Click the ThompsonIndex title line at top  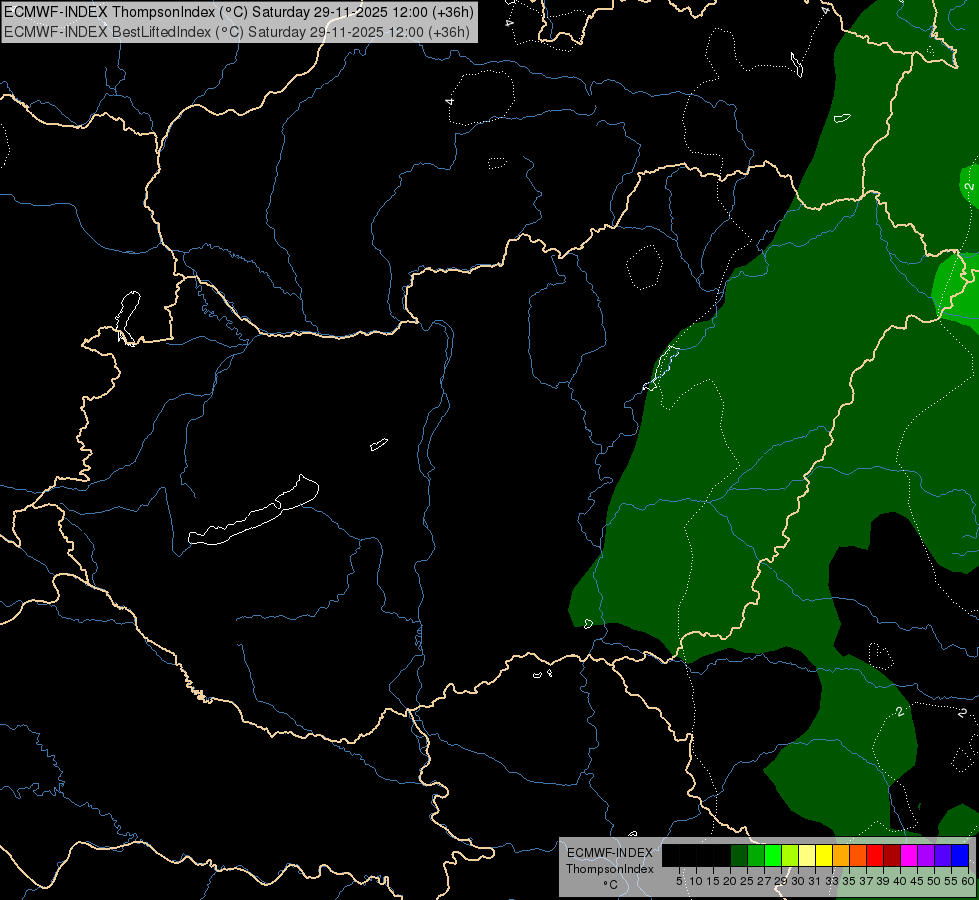coord(239,12)
